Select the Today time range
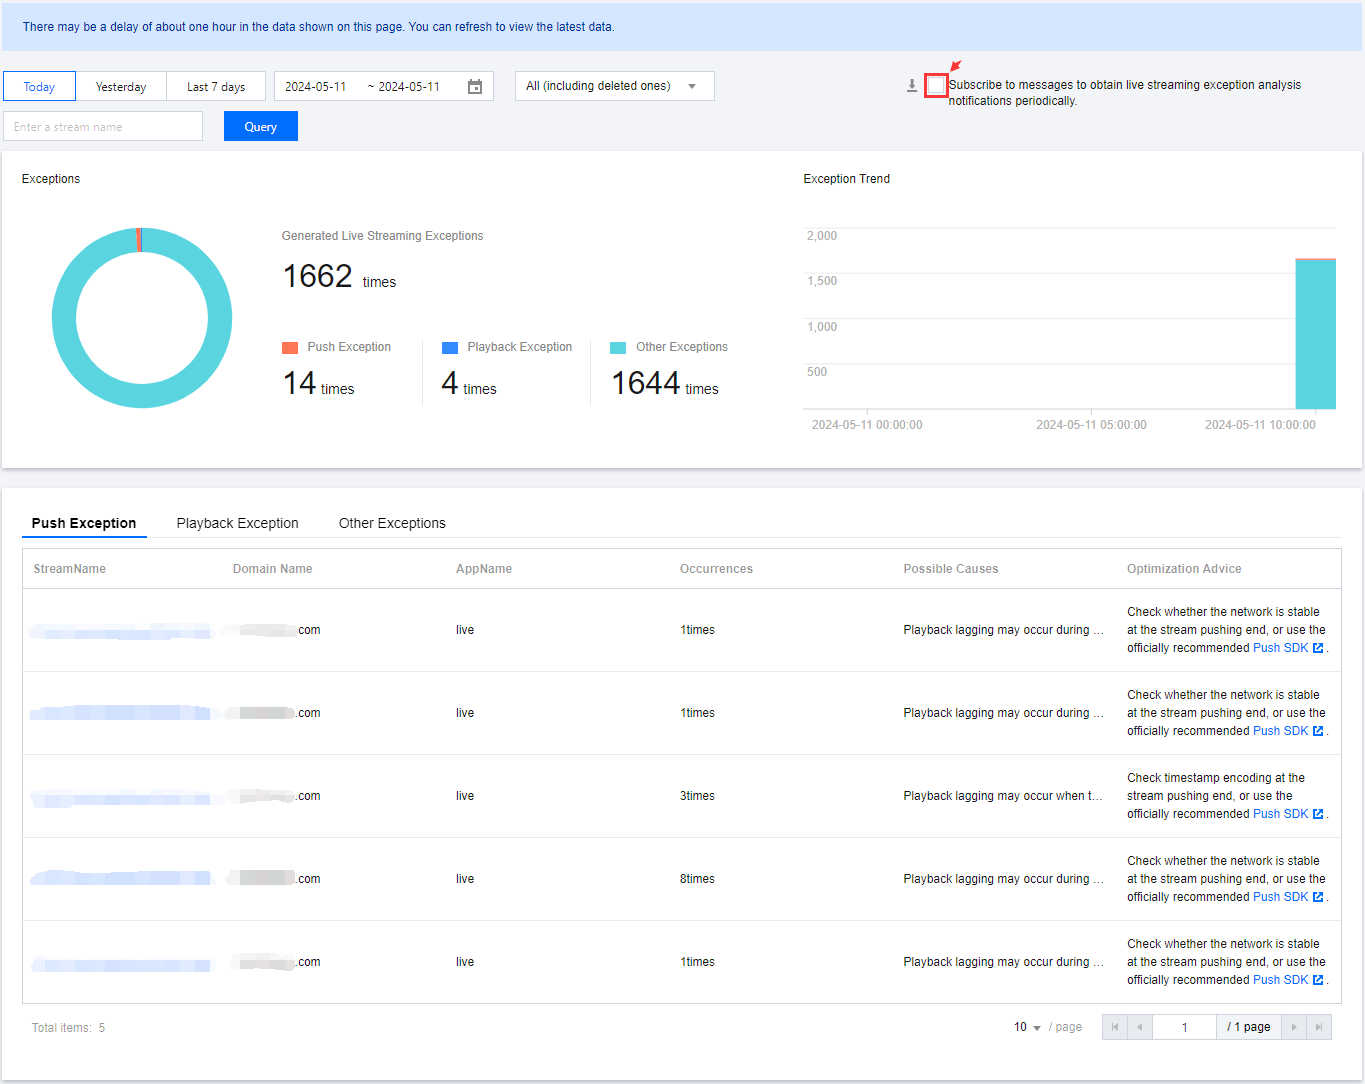The image size is (1365, 1084). [x=39, y=87]
